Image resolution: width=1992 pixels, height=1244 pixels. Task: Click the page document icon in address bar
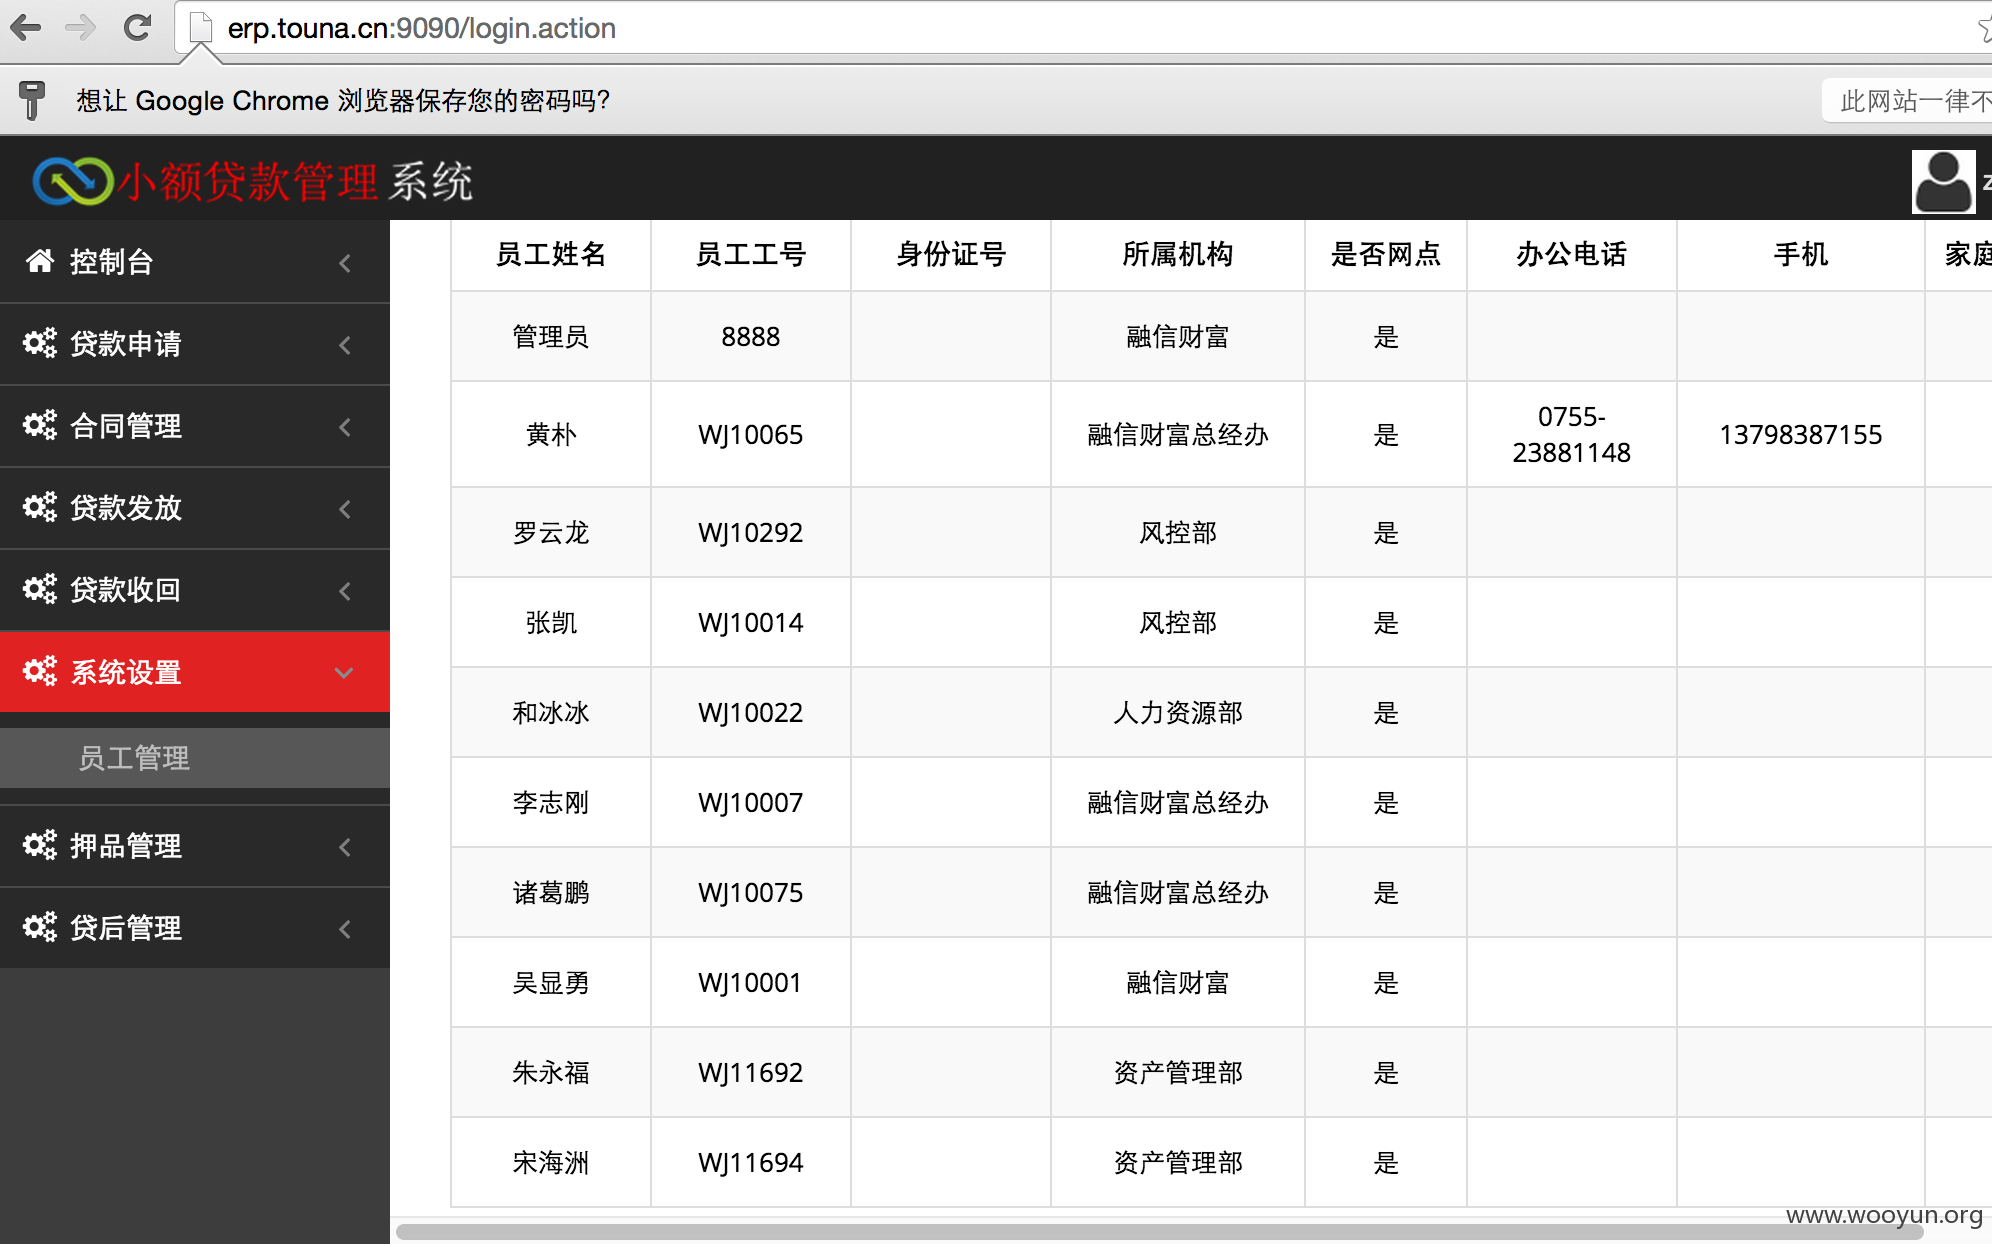tap(201, 28)
